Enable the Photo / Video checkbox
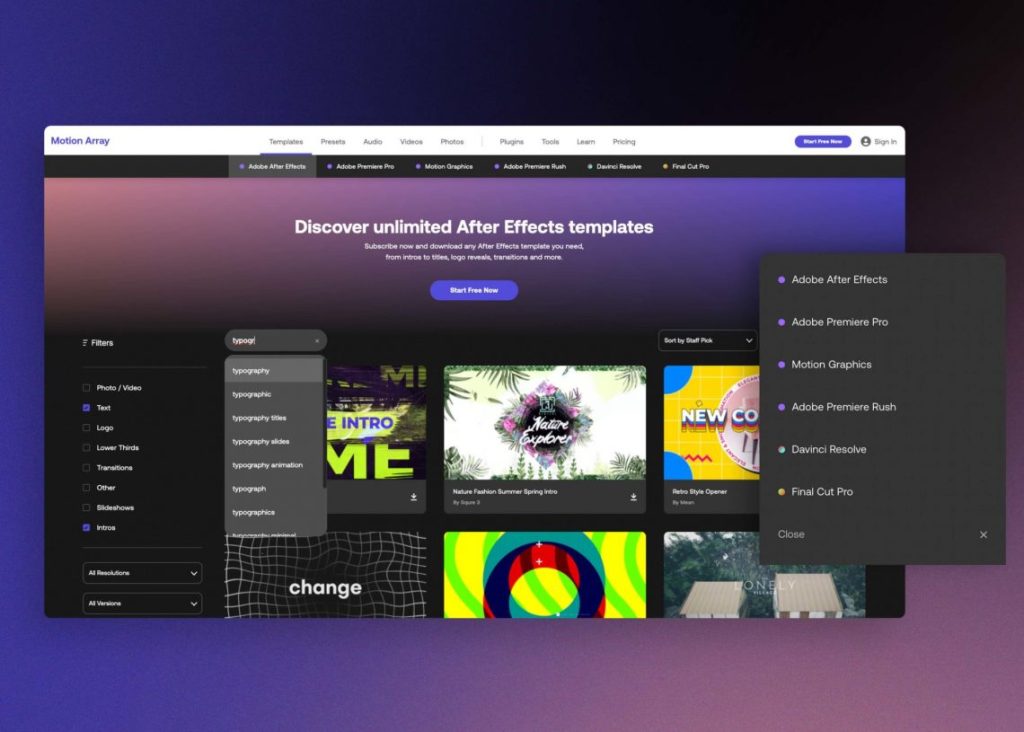Screen dimensions: 1024x732 [87, 388]
